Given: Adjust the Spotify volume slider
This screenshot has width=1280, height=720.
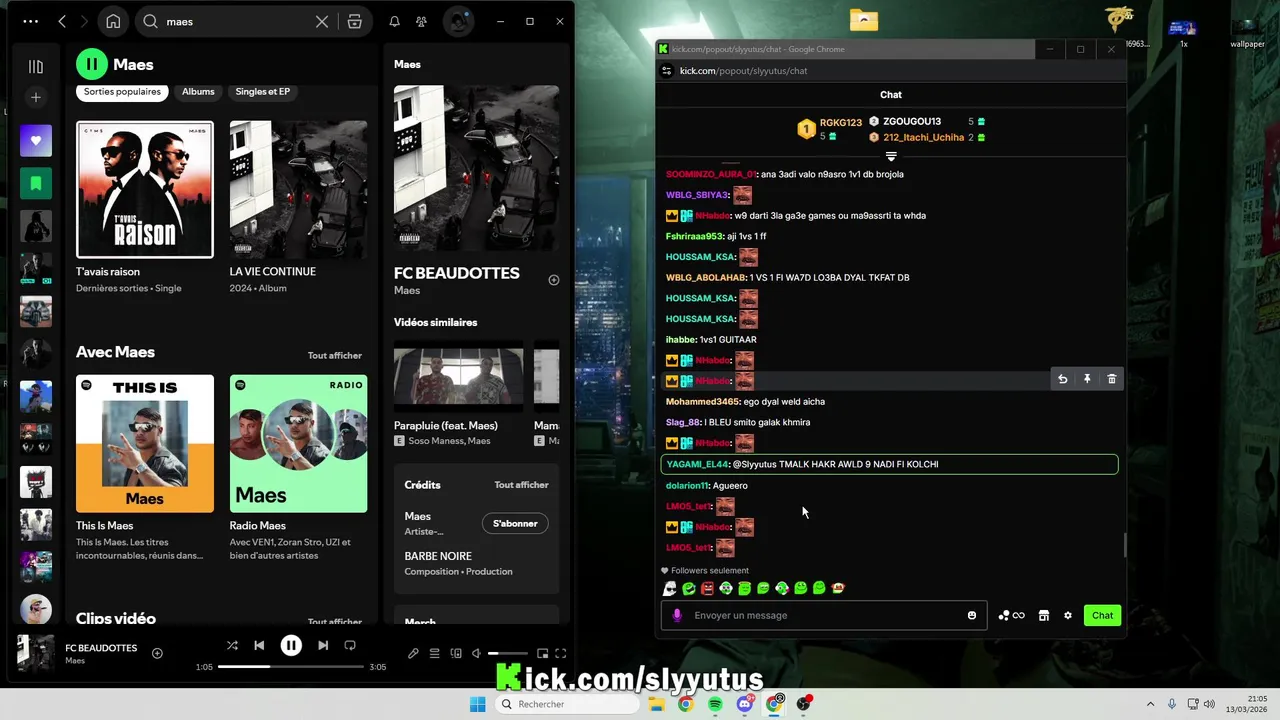Looking at the screenshot, I should click(508, 653).
